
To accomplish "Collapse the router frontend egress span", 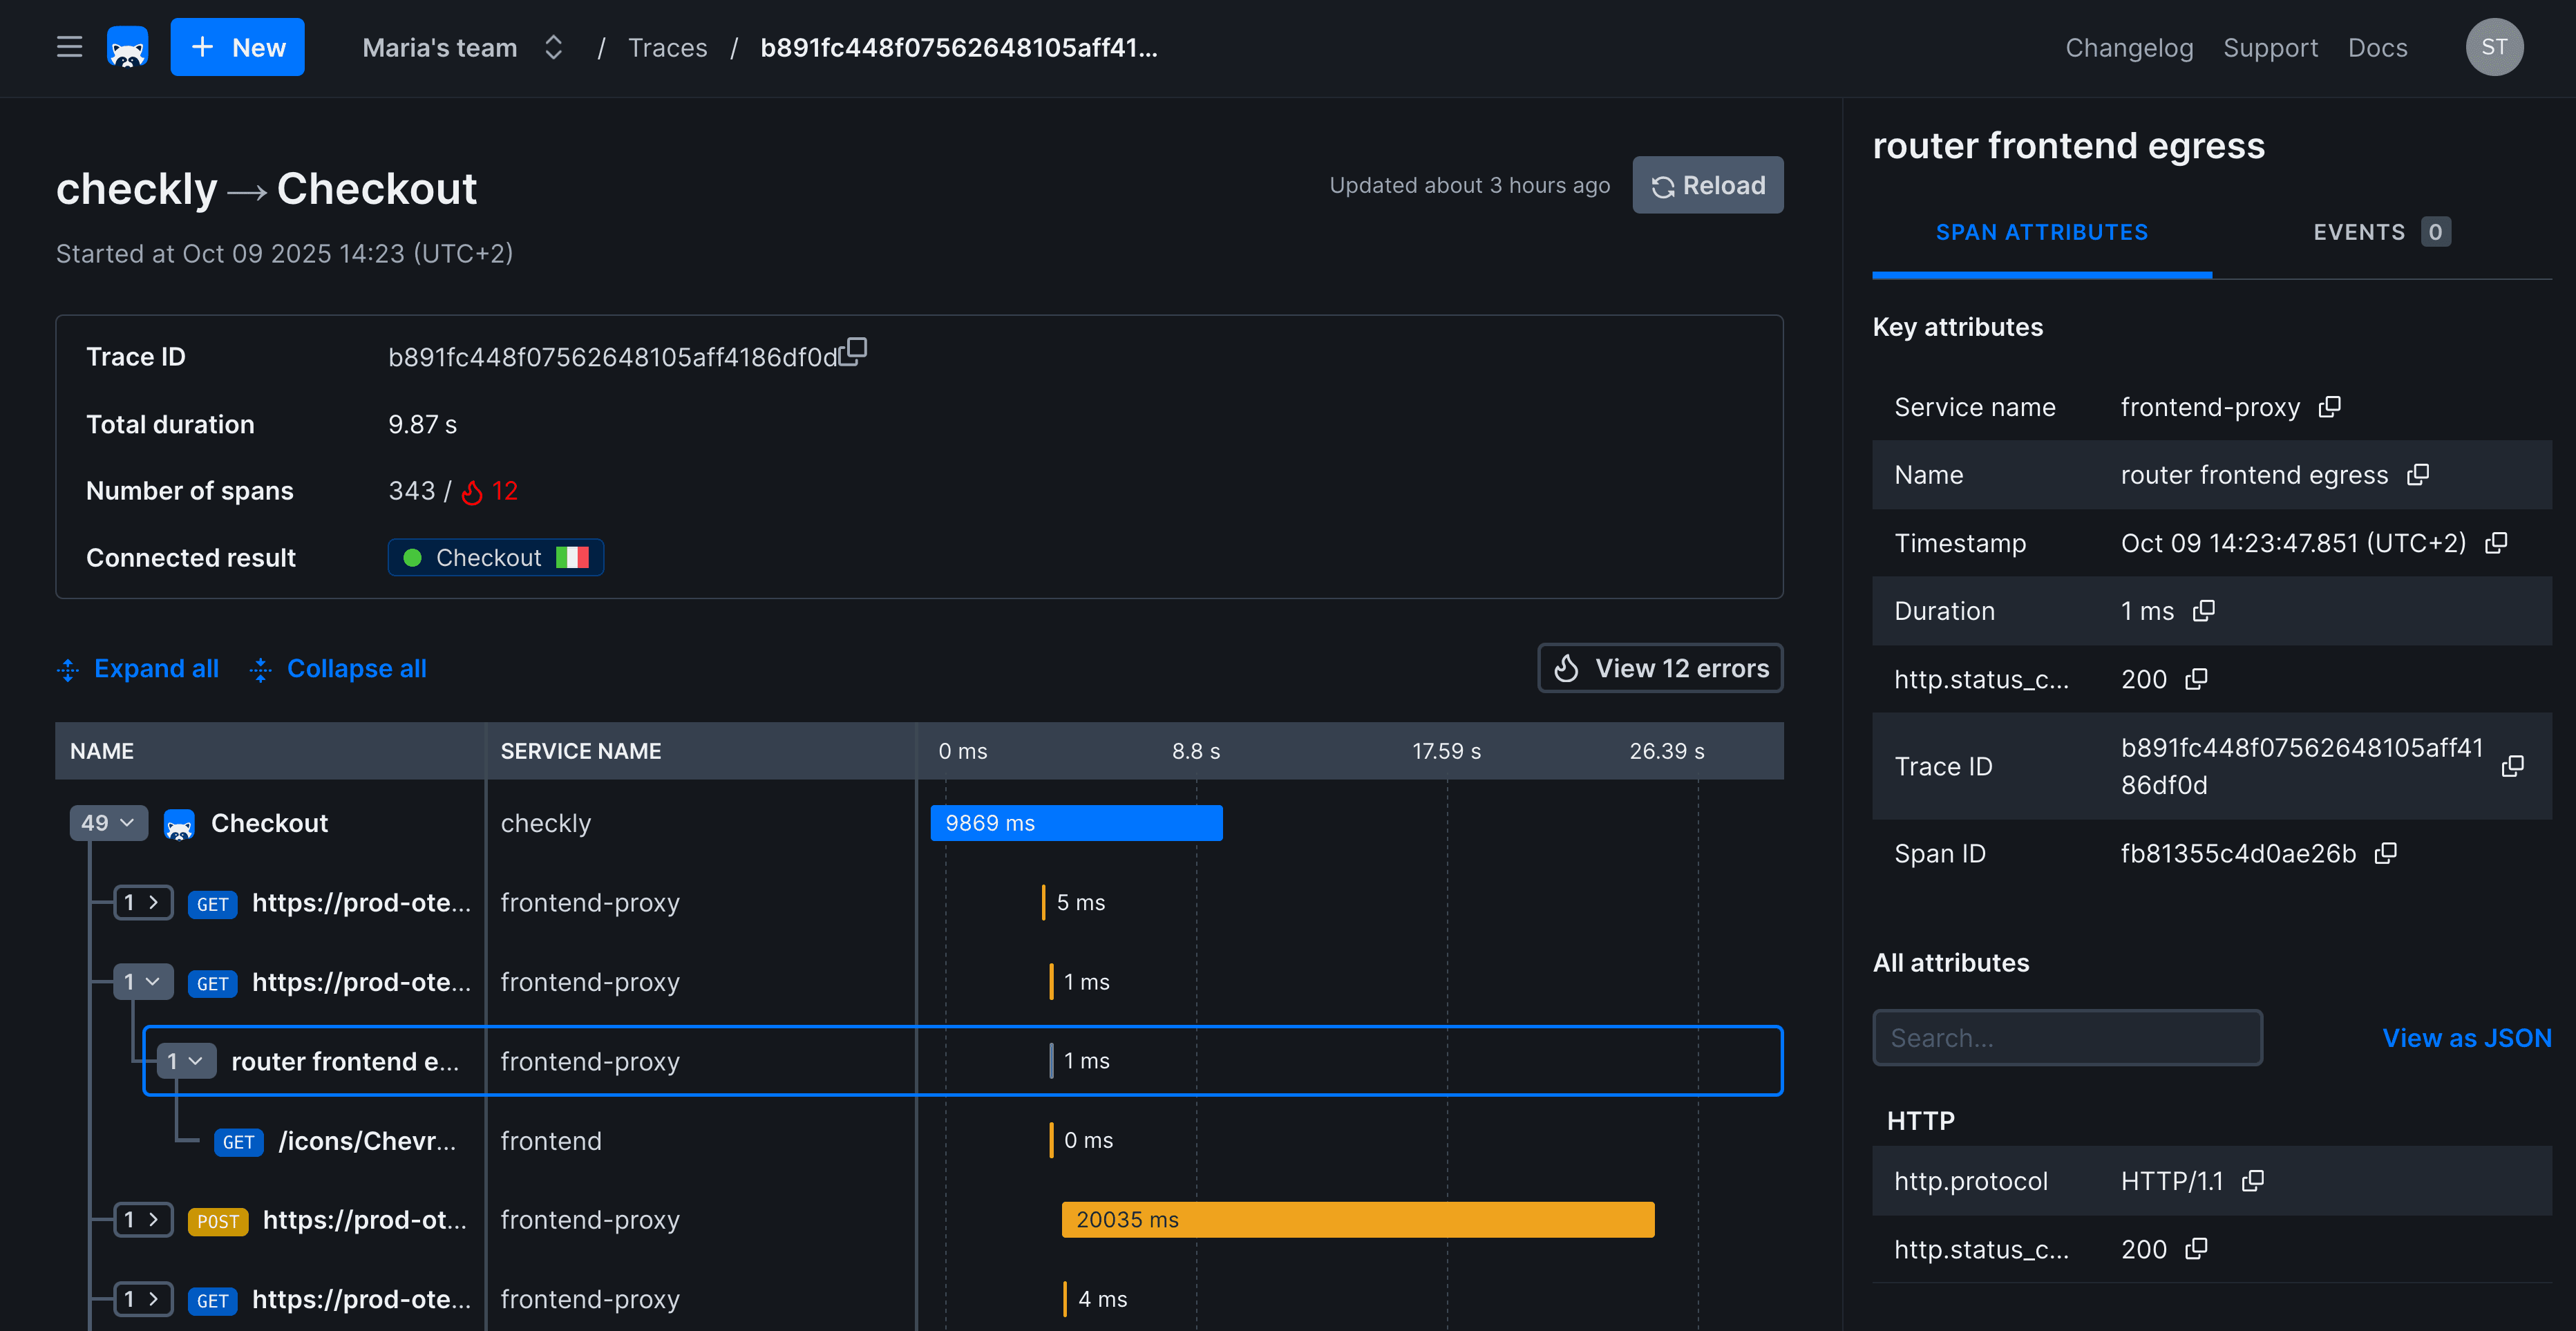I will point(186,1061).
